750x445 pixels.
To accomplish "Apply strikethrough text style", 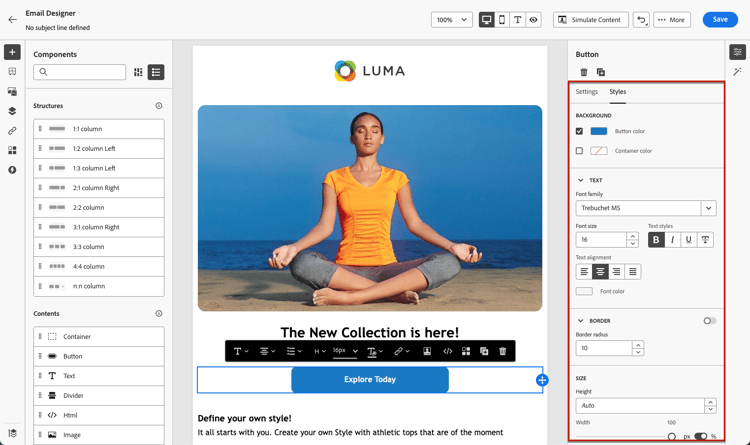I will click(705, 240).
